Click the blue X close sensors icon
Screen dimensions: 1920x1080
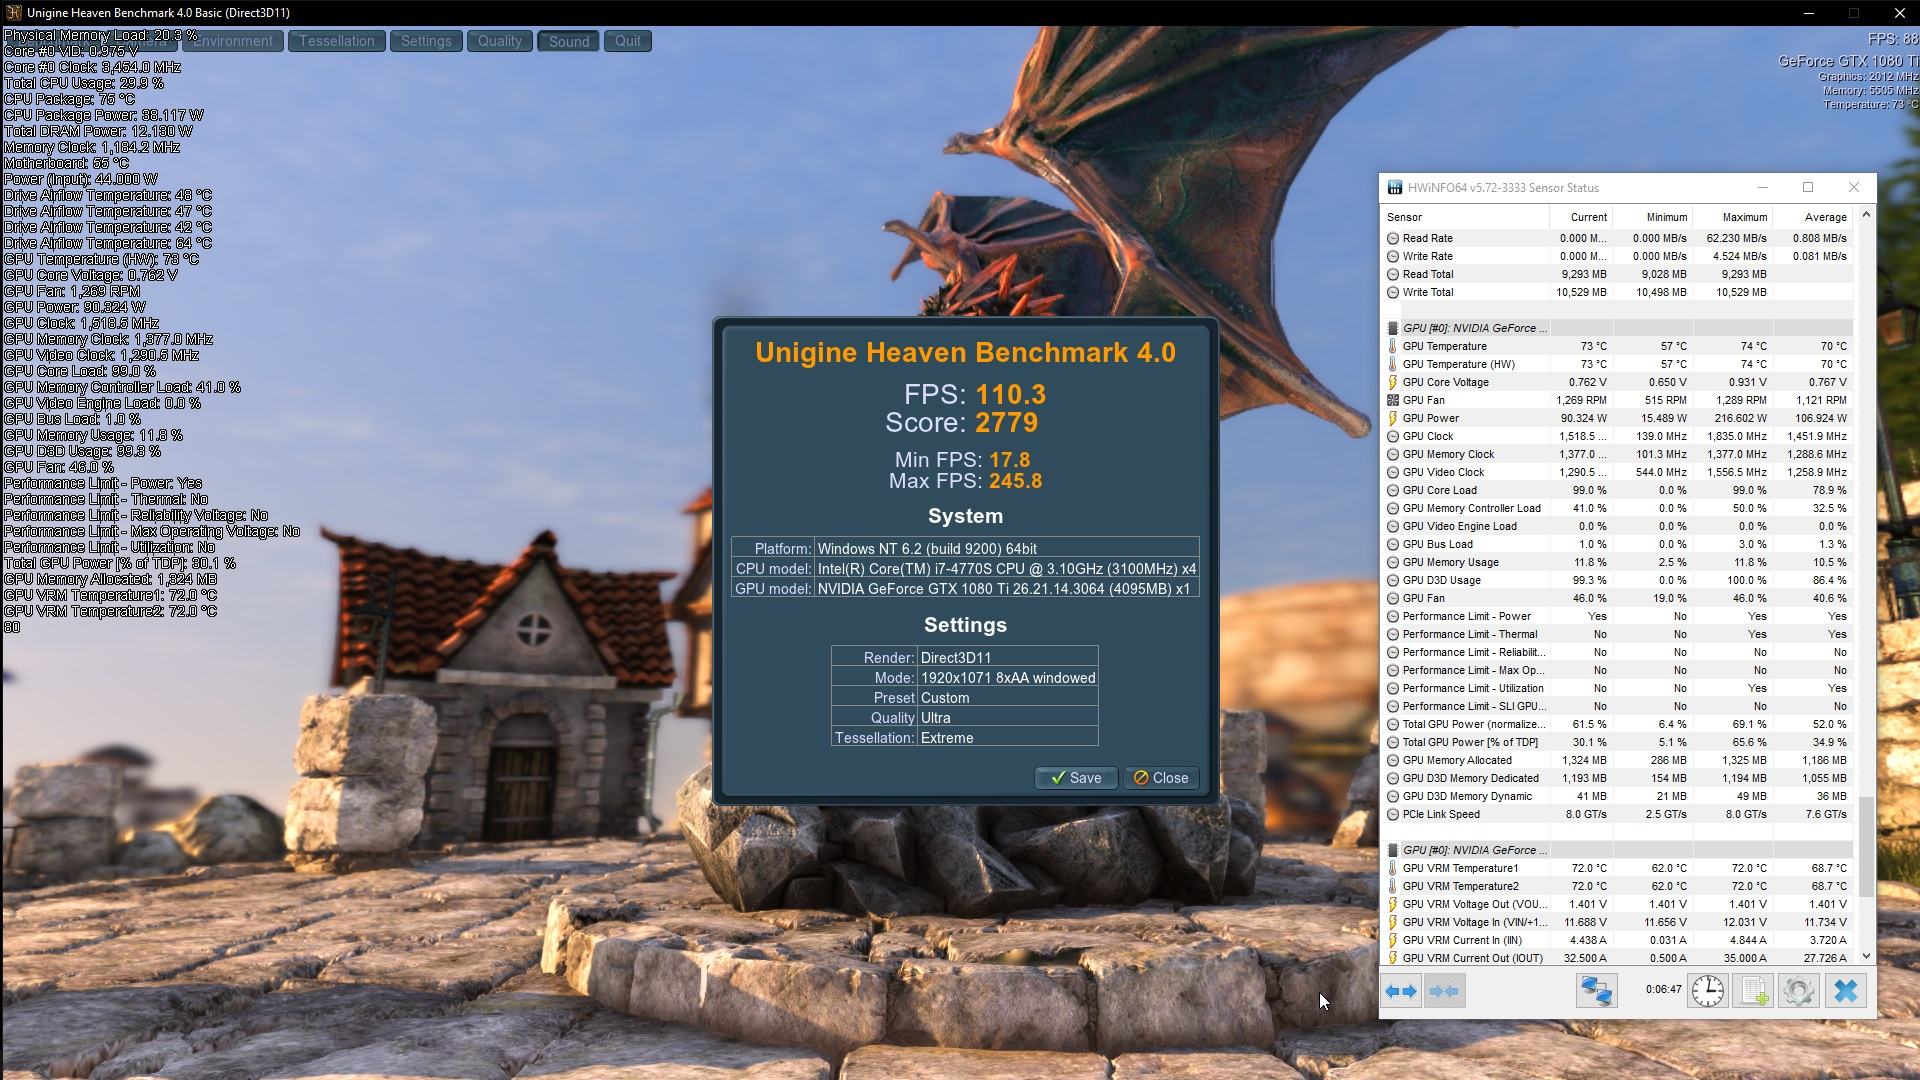click(x=1845, y=991)
